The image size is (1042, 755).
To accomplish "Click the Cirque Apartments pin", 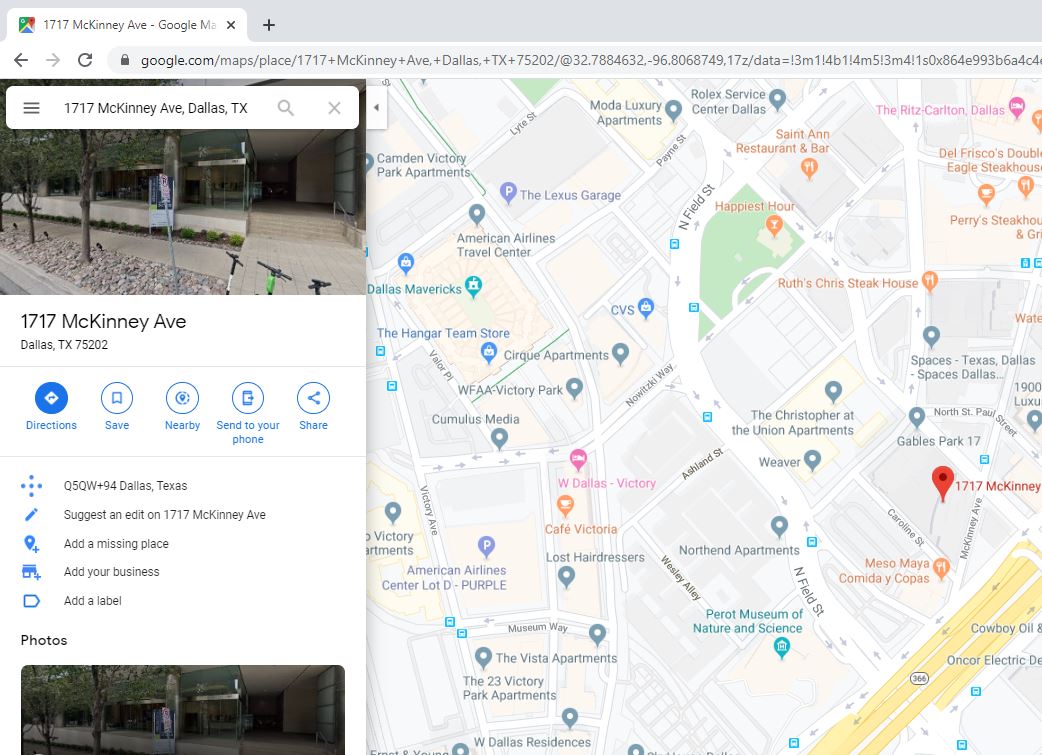I will (x=620, y=354).
